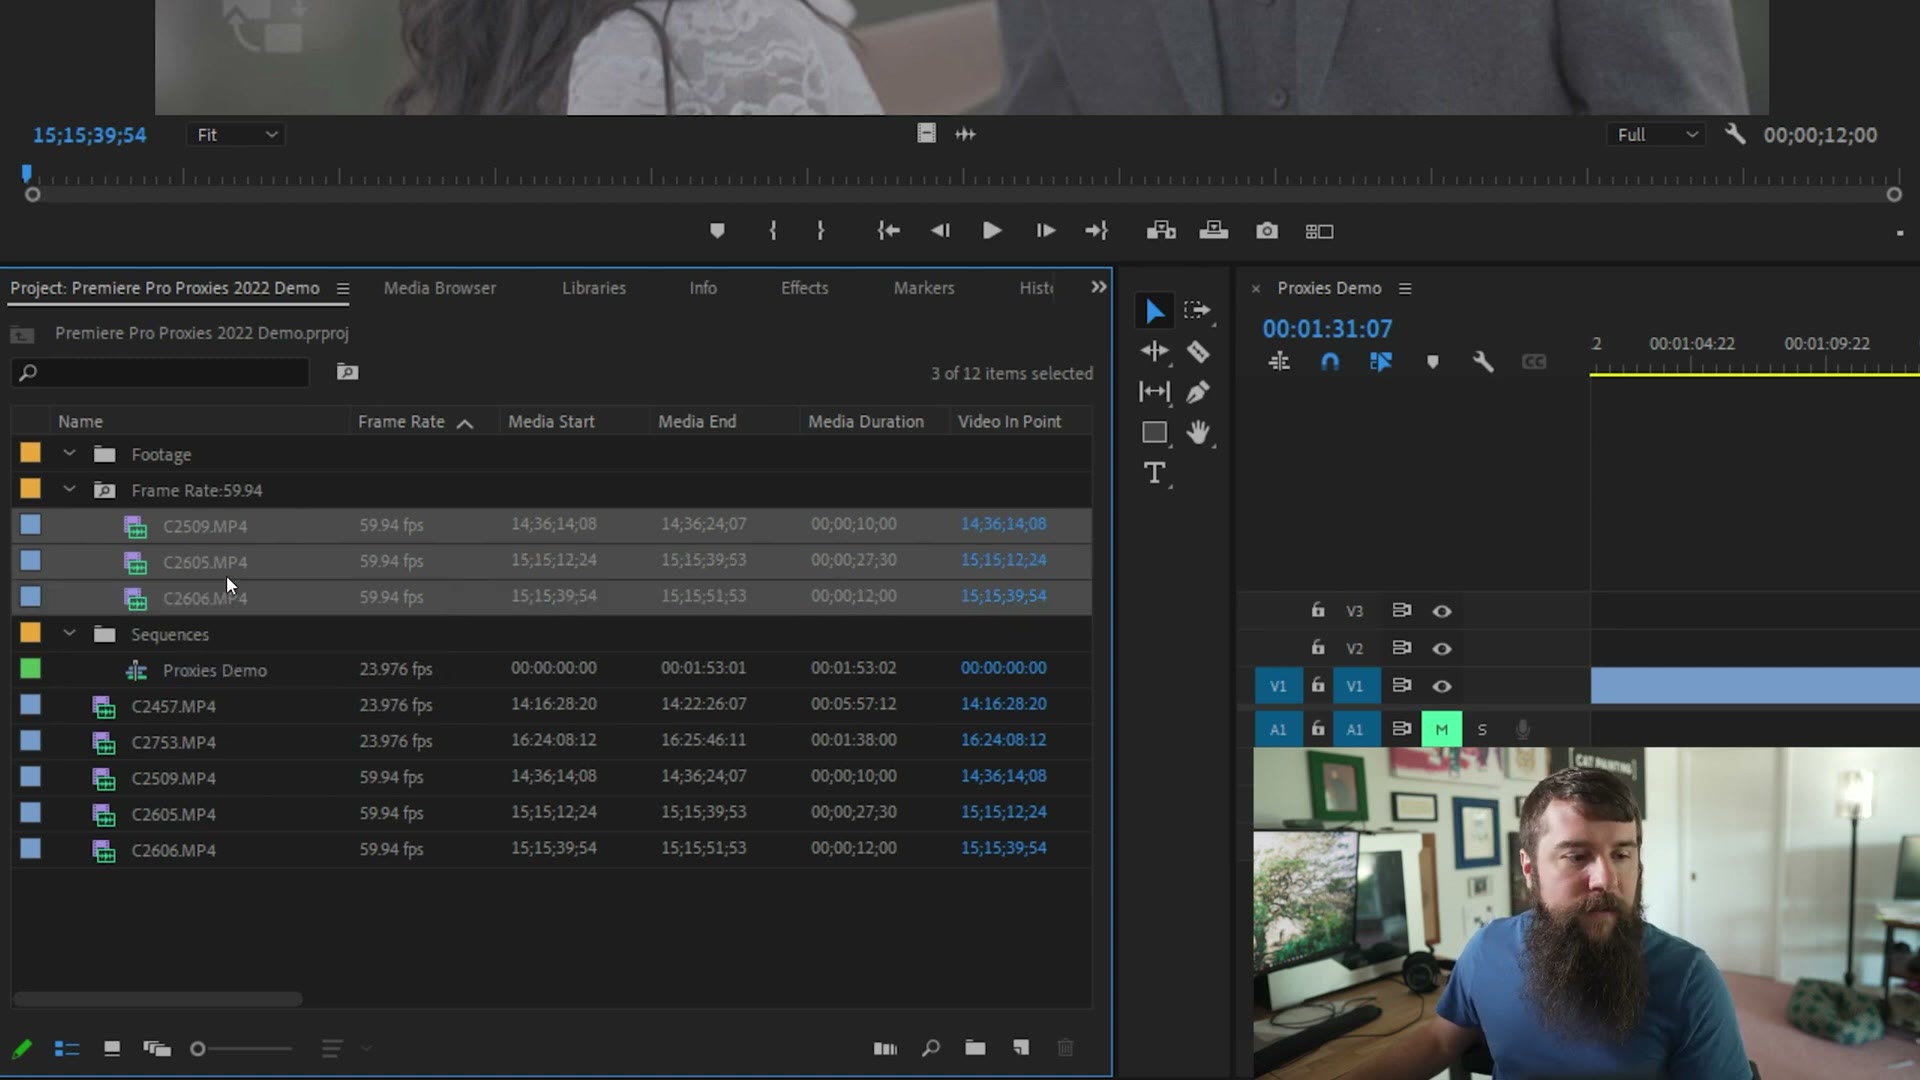Solo the A1 audio track
1920x1080 pixels.
point(1482,729)
